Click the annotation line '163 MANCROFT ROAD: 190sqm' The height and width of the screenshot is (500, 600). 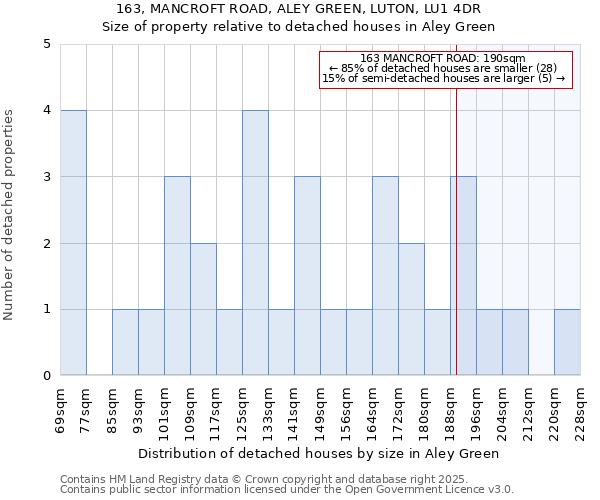[x=443, y=58]
